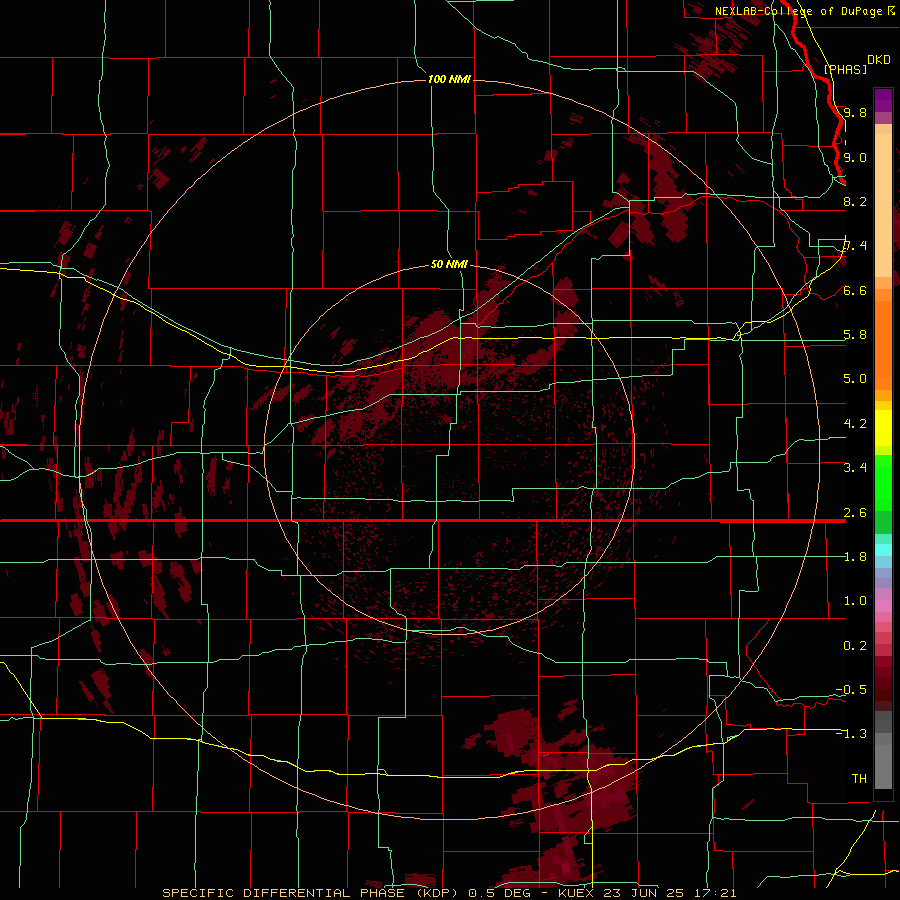900x900 pixels.
Task: Click the -1.3 value on the color scale
Action: click(x=851, y=734)
